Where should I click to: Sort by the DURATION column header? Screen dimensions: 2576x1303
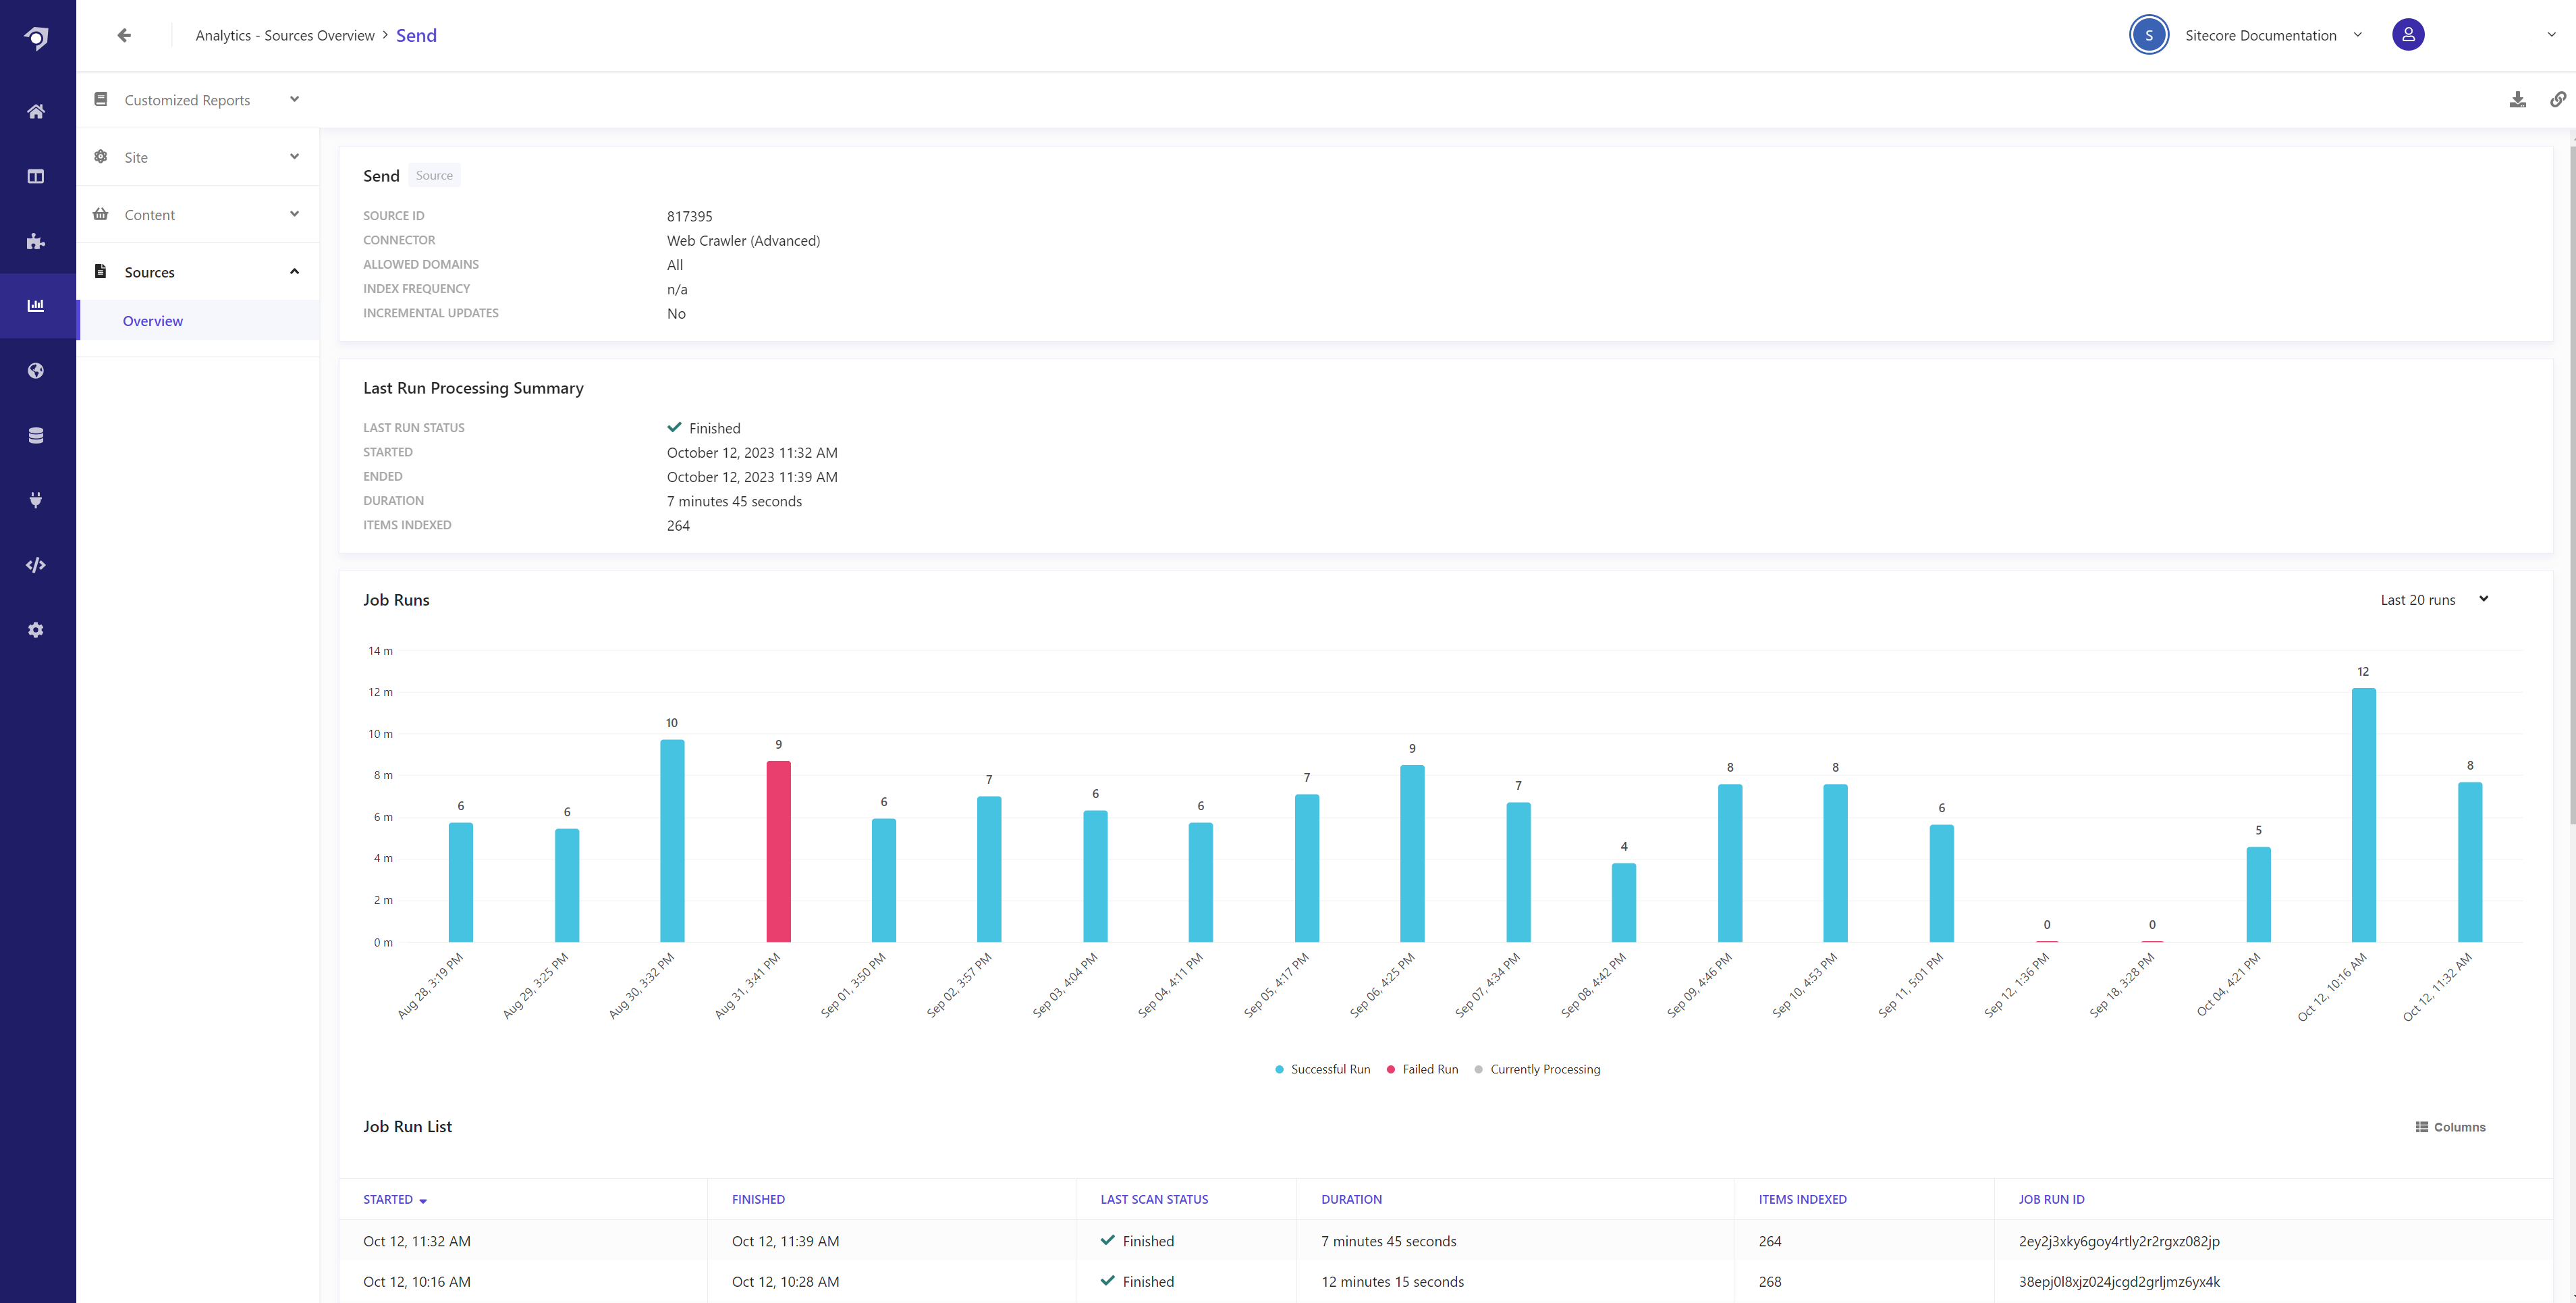1351,1200
